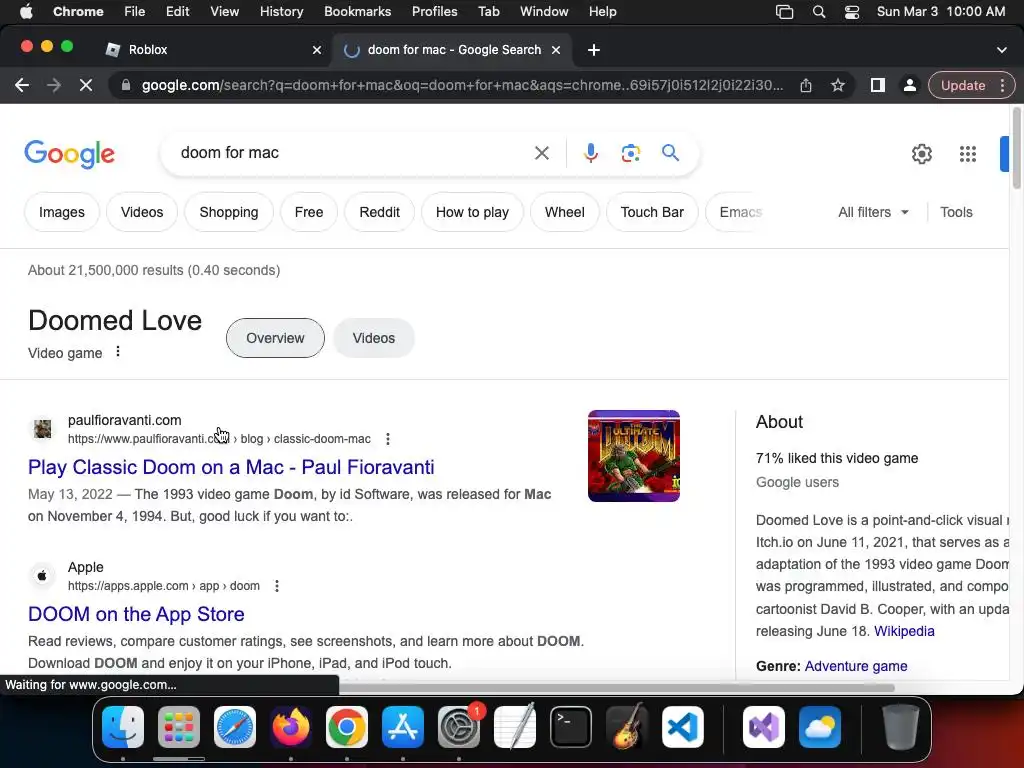Apply the Free filter chip
The image size is (1024, 768).
click(x=308, y=212)
